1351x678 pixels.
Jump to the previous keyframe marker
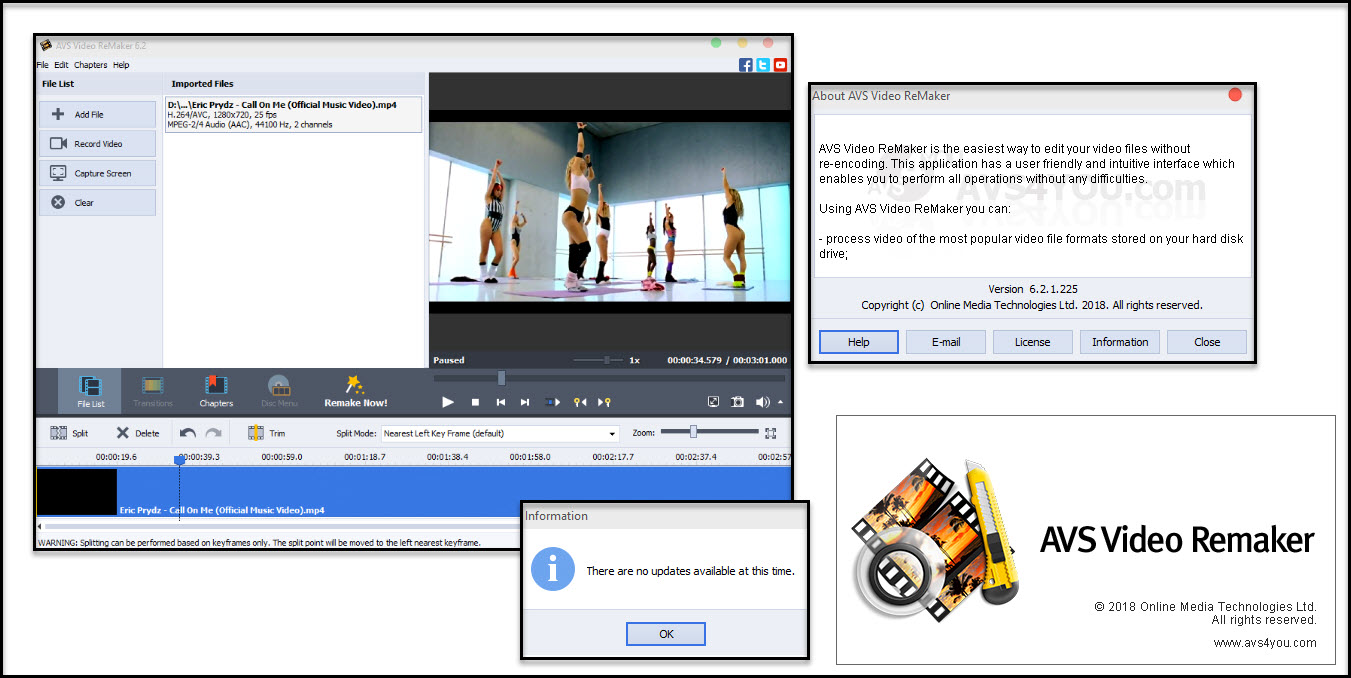[x=579, y=402]
